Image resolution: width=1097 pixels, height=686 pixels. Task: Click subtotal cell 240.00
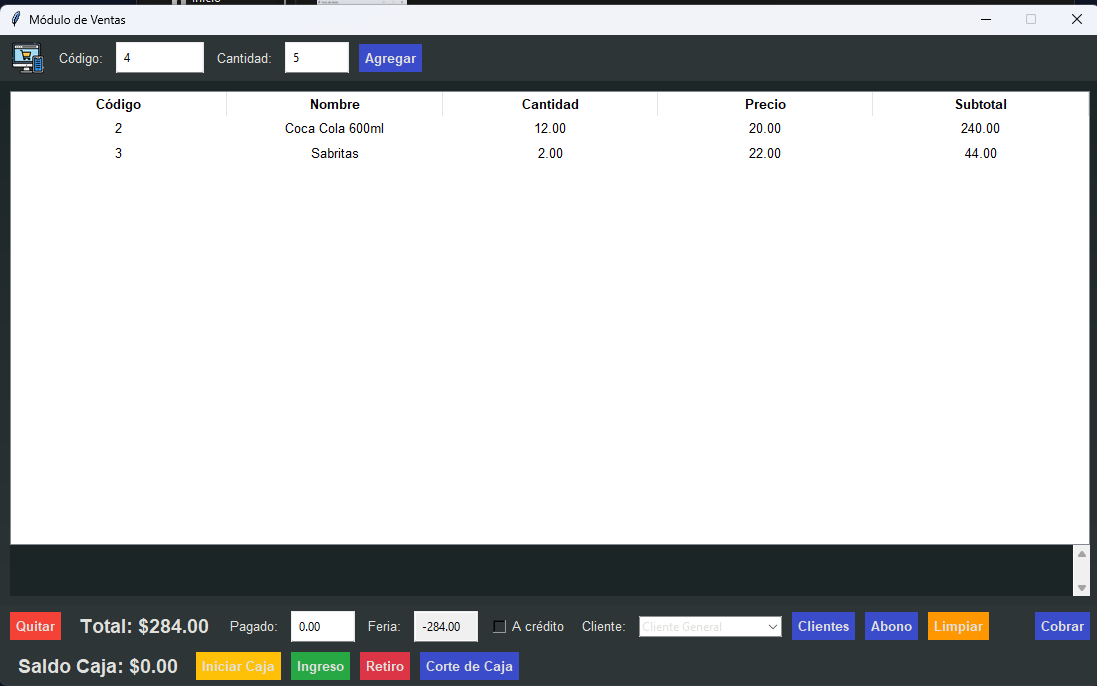point(980,129)
